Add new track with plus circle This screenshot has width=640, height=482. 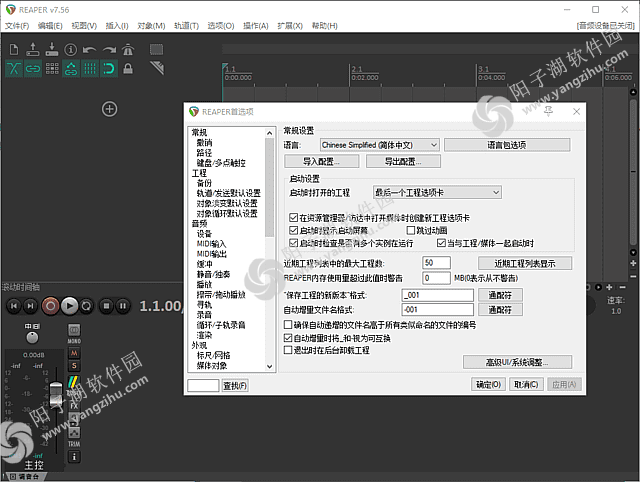tap(109, 109)
